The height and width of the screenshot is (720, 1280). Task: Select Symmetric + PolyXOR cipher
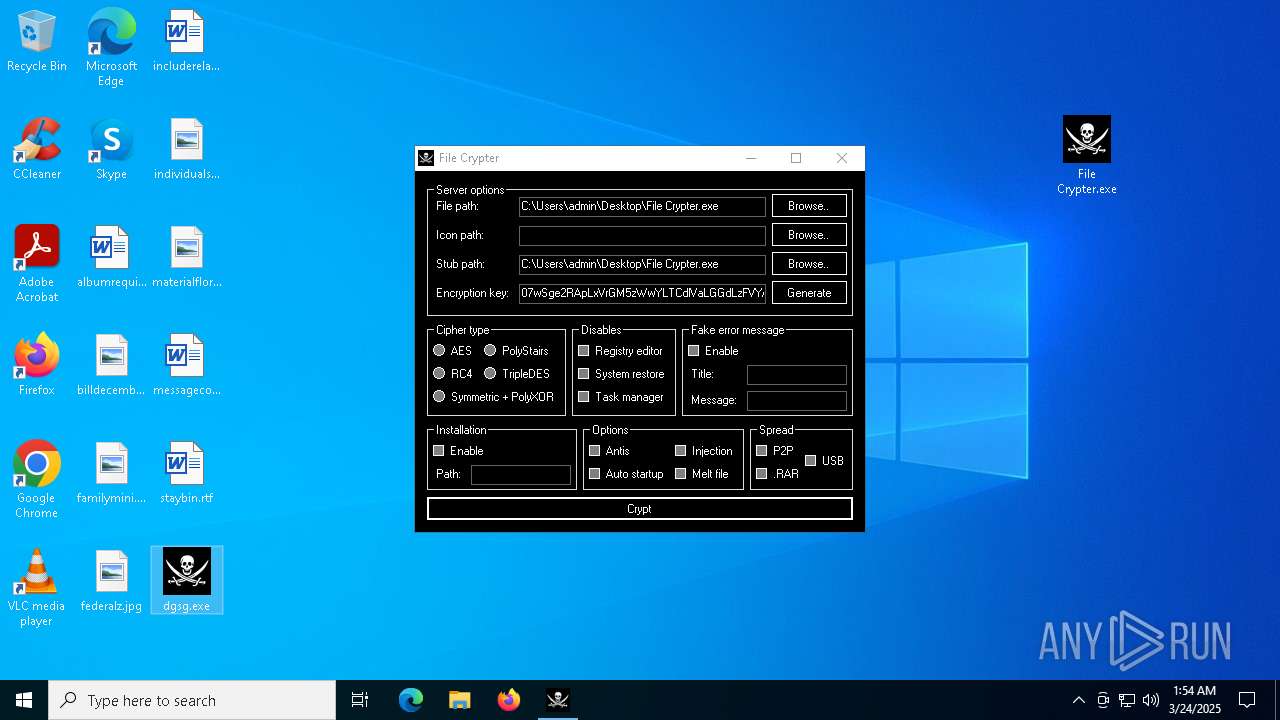(439, 397)
